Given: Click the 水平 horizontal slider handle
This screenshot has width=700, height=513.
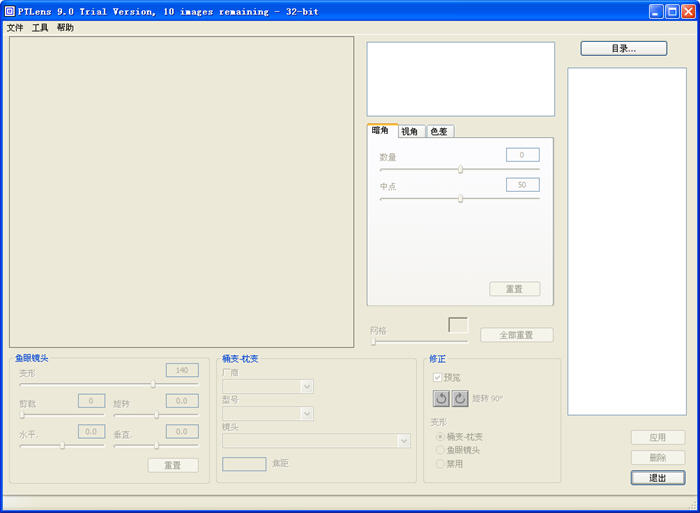Looking at the screenshot, I should click(x=62, y=445).
